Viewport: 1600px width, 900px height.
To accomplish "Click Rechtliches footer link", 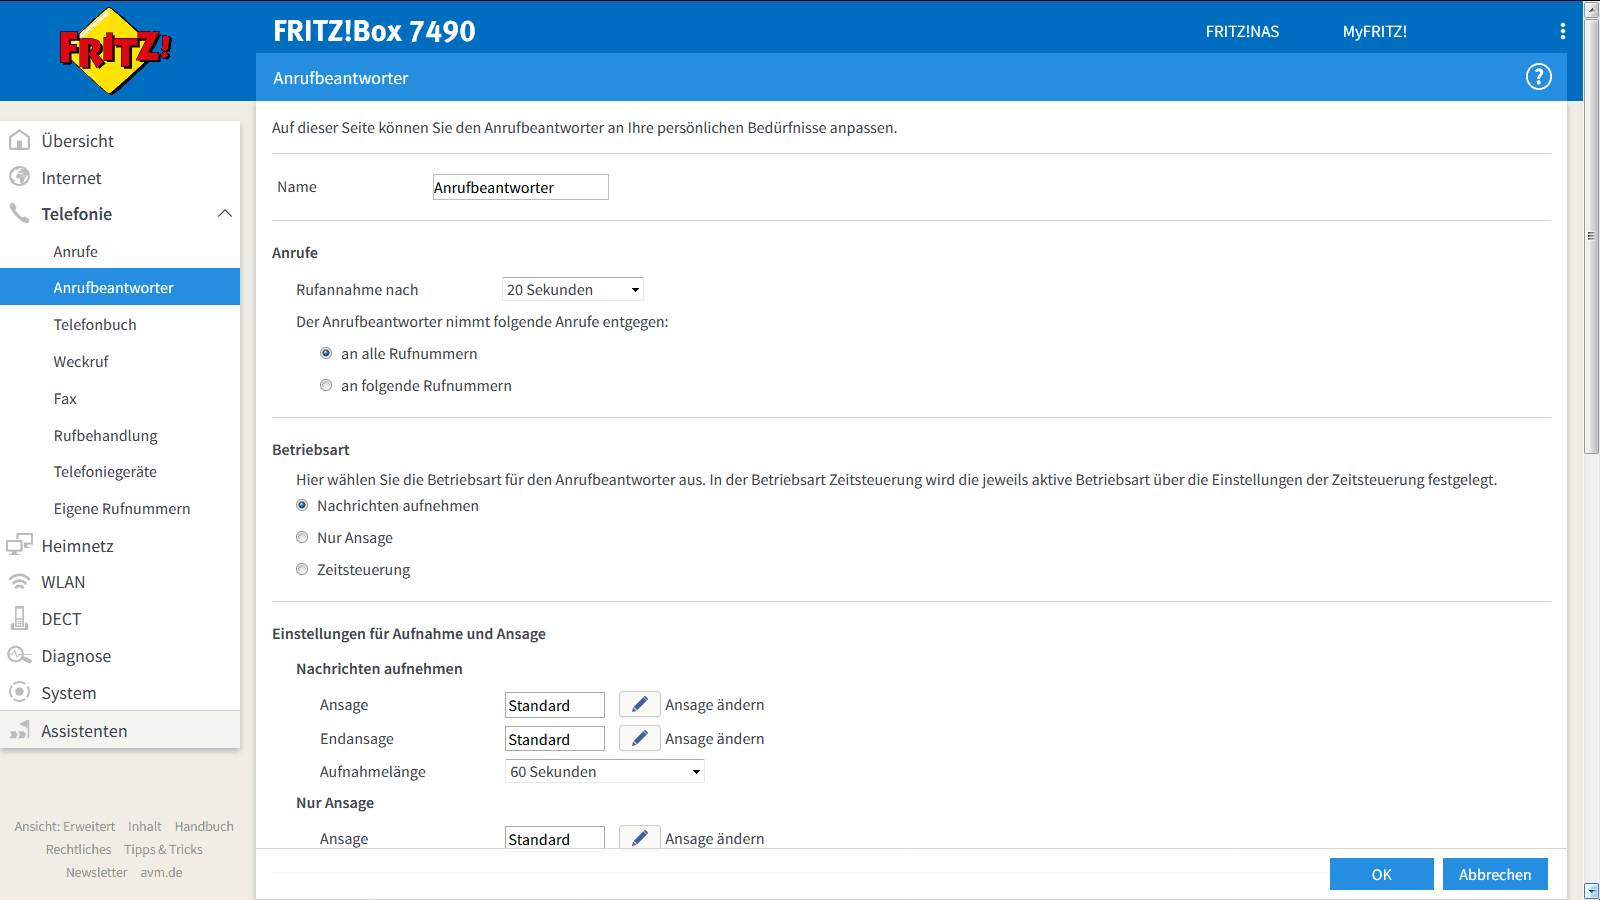I will 78,849.
